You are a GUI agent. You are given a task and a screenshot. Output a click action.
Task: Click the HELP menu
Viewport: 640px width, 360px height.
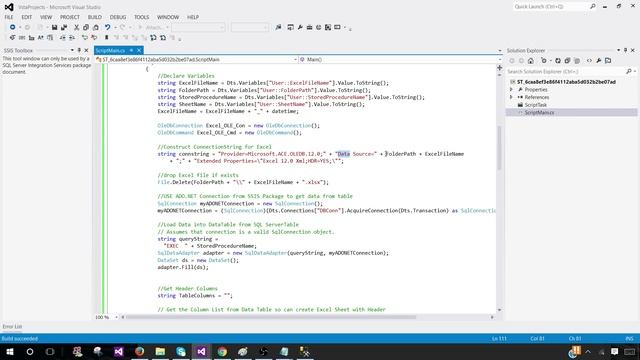click(193, 17)
